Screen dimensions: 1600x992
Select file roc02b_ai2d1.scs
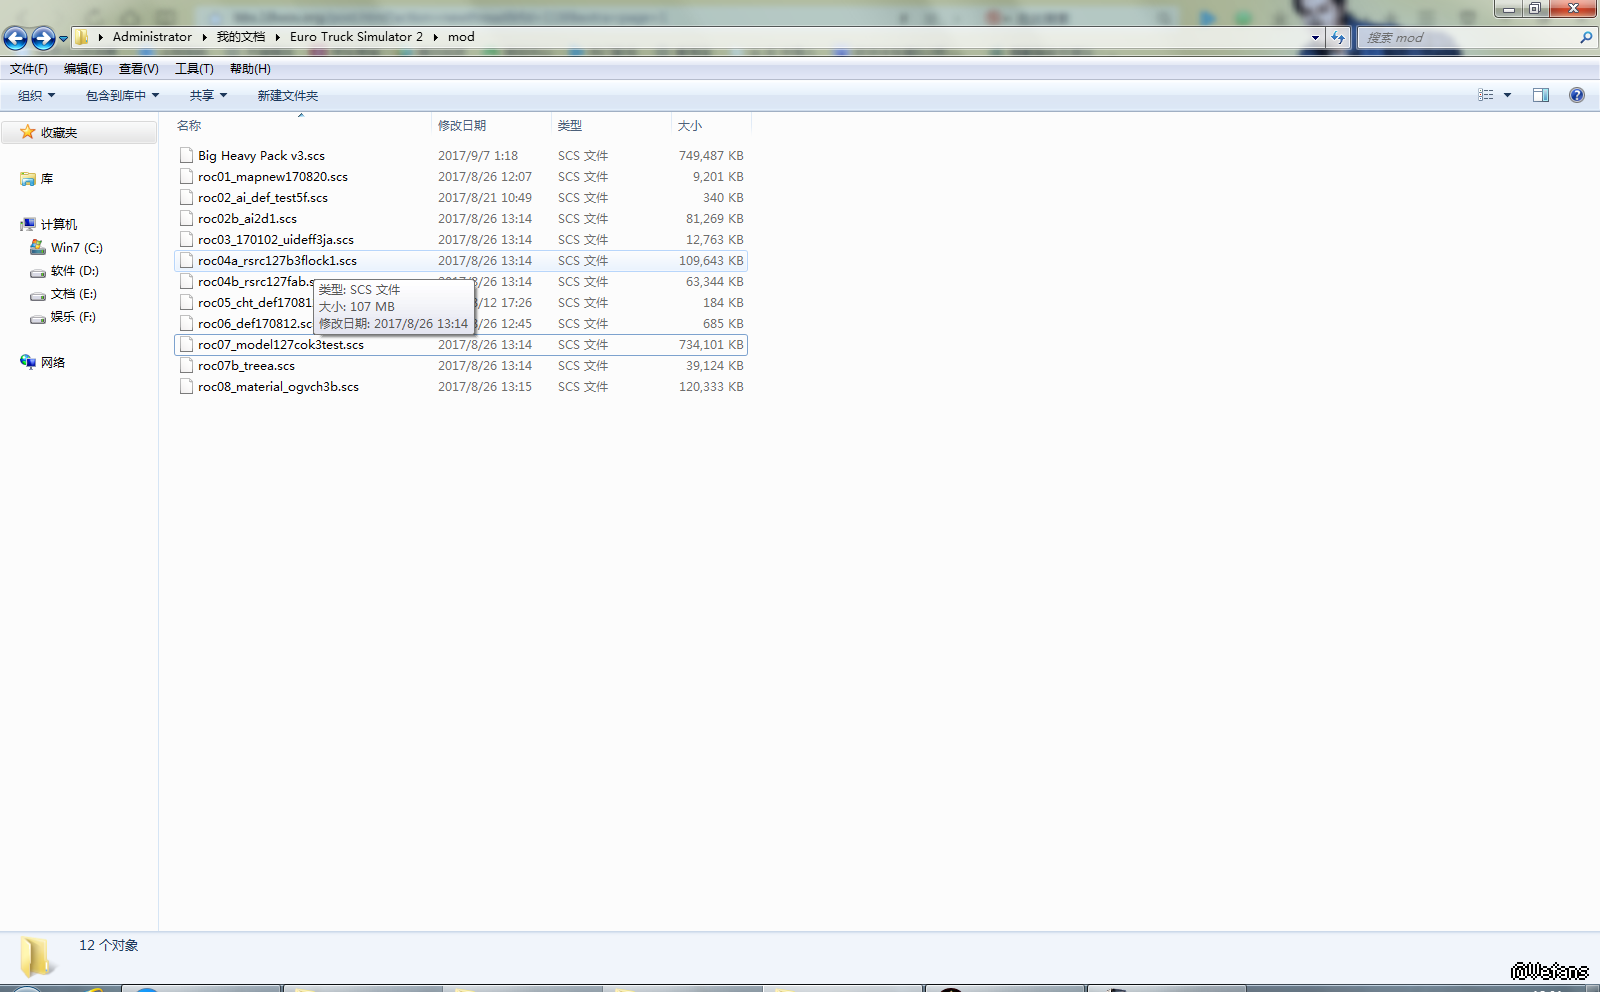click(x=461, y=219)
